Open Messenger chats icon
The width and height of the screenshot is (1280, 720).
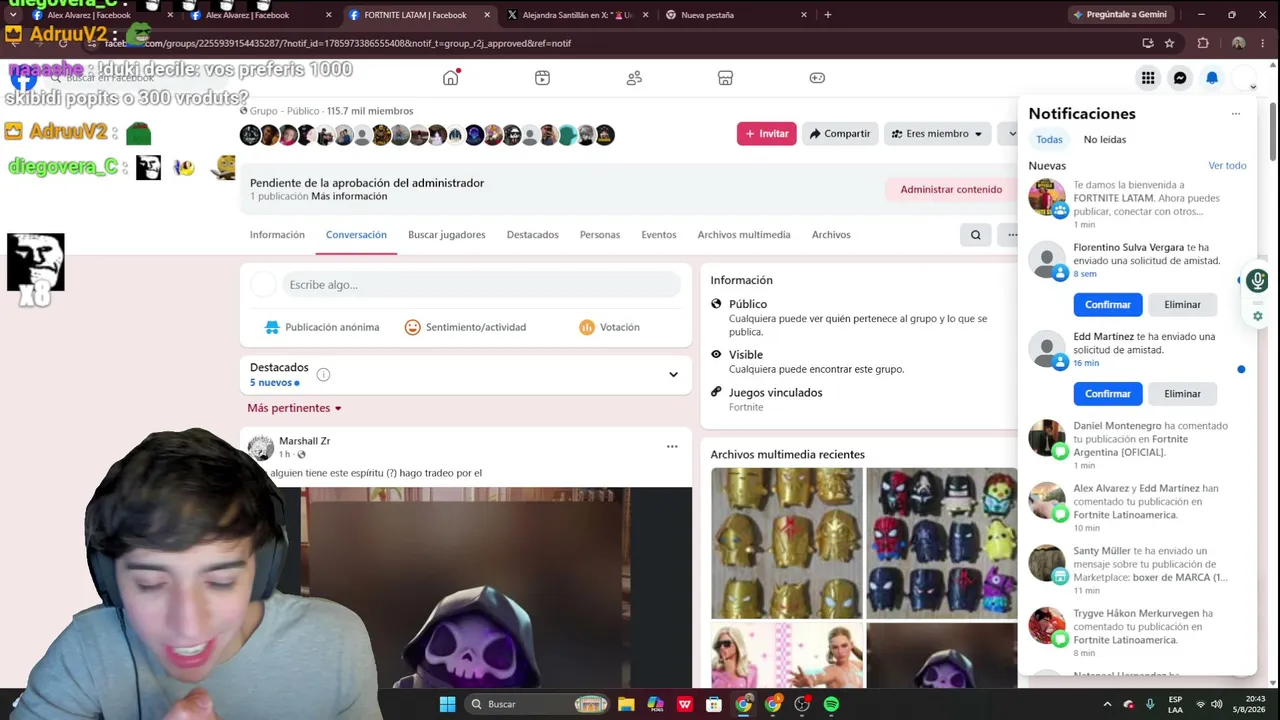point(1180,78)
